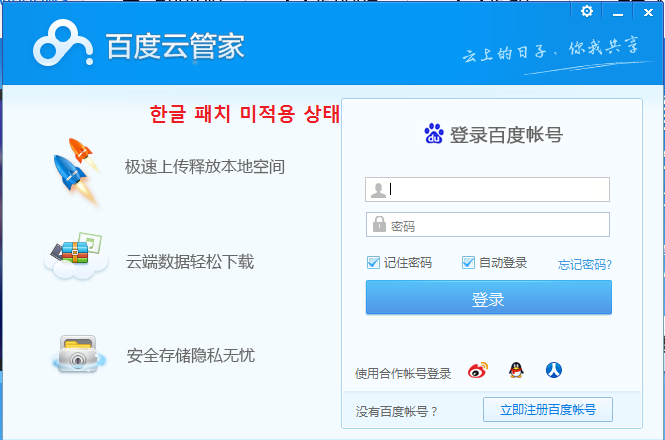Click the 极速上传释放本地空间 text
Screen dimensions: 665x440
click(204, 167)
